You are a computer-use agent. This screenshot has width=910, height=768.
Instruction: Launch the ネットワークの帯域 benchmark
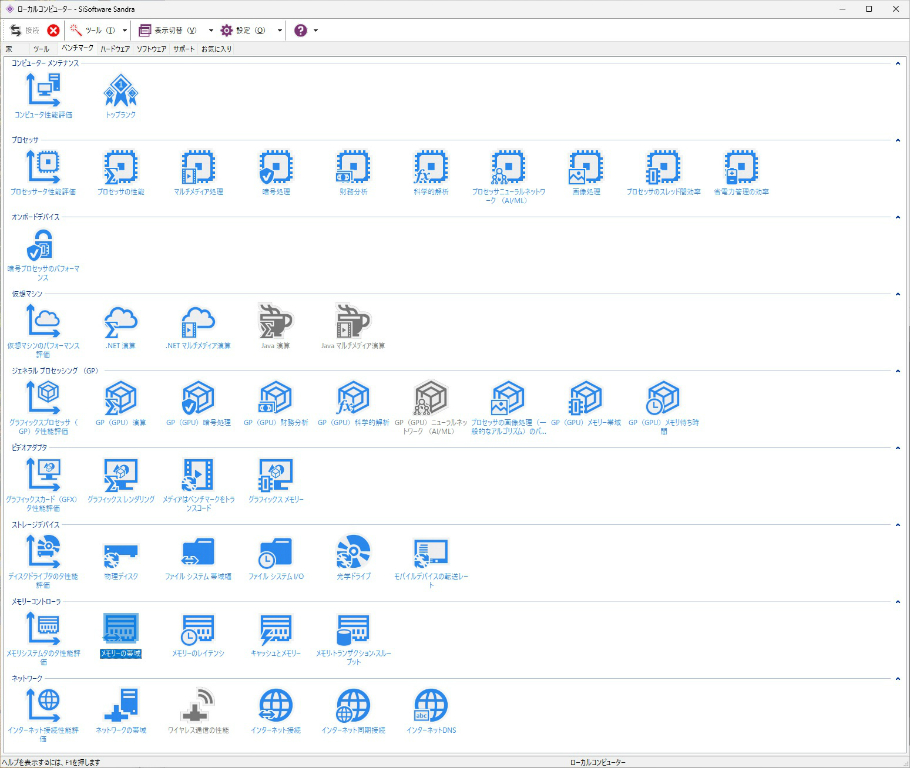pyautogui.click(x=121, y=711)
